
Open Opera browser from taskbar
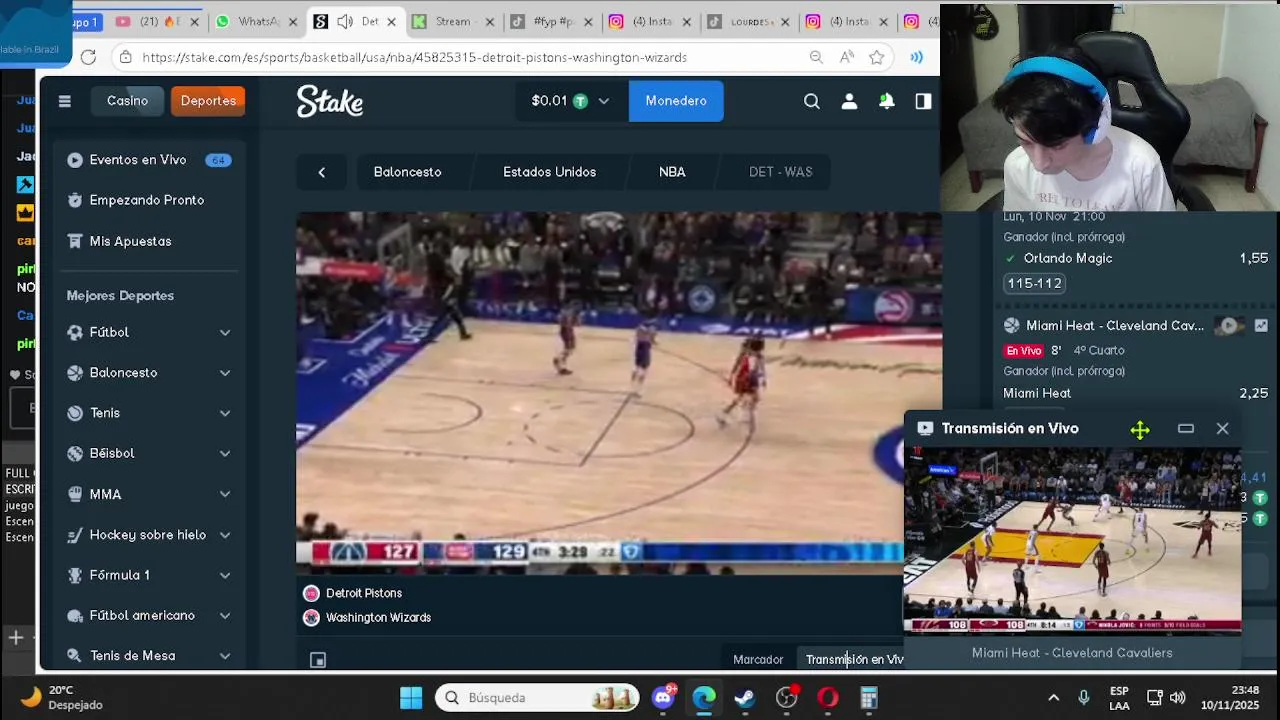click(828, 698)
